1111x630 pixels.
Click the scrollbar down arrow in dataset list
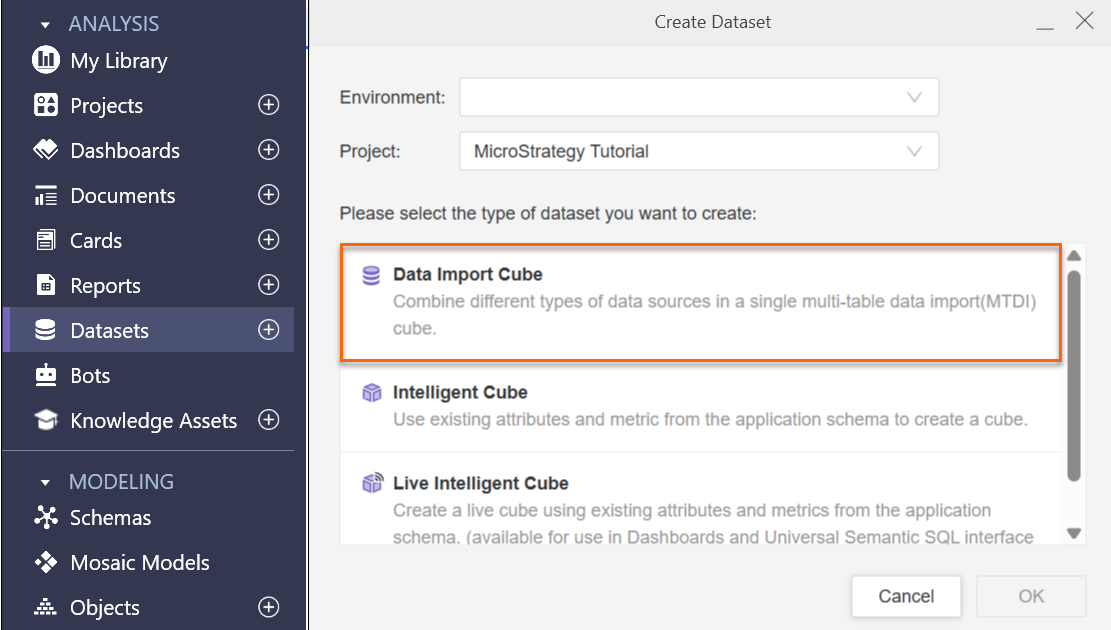pos(1075,534)
